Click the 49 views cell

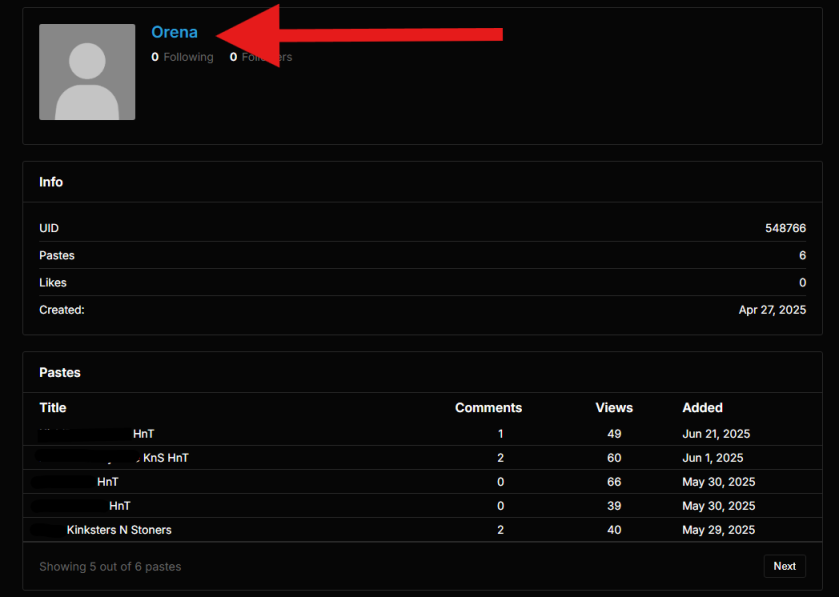(614, 434)
